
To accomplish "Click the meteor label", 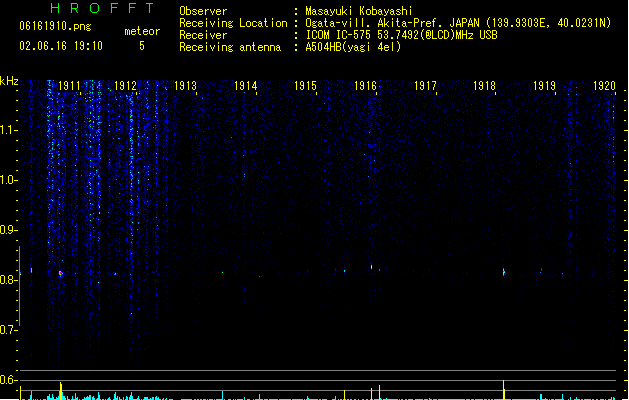I will (x=142, y=31).
